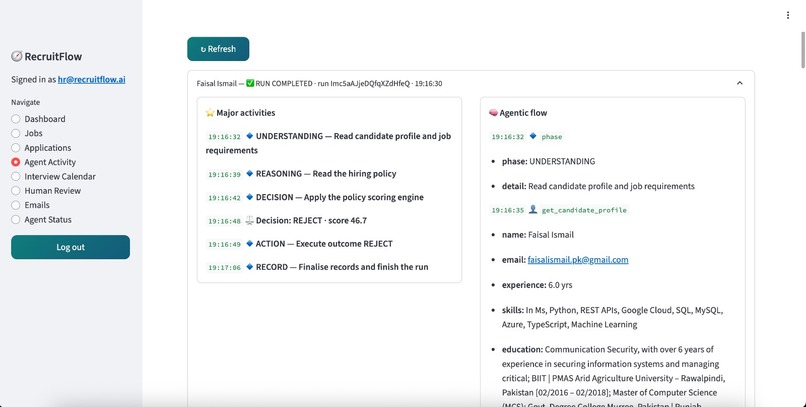The width and height of the screenshot is (806, 407).
Task: Click the 19:17:06 timestamp tag
Action: pos(224,267)
